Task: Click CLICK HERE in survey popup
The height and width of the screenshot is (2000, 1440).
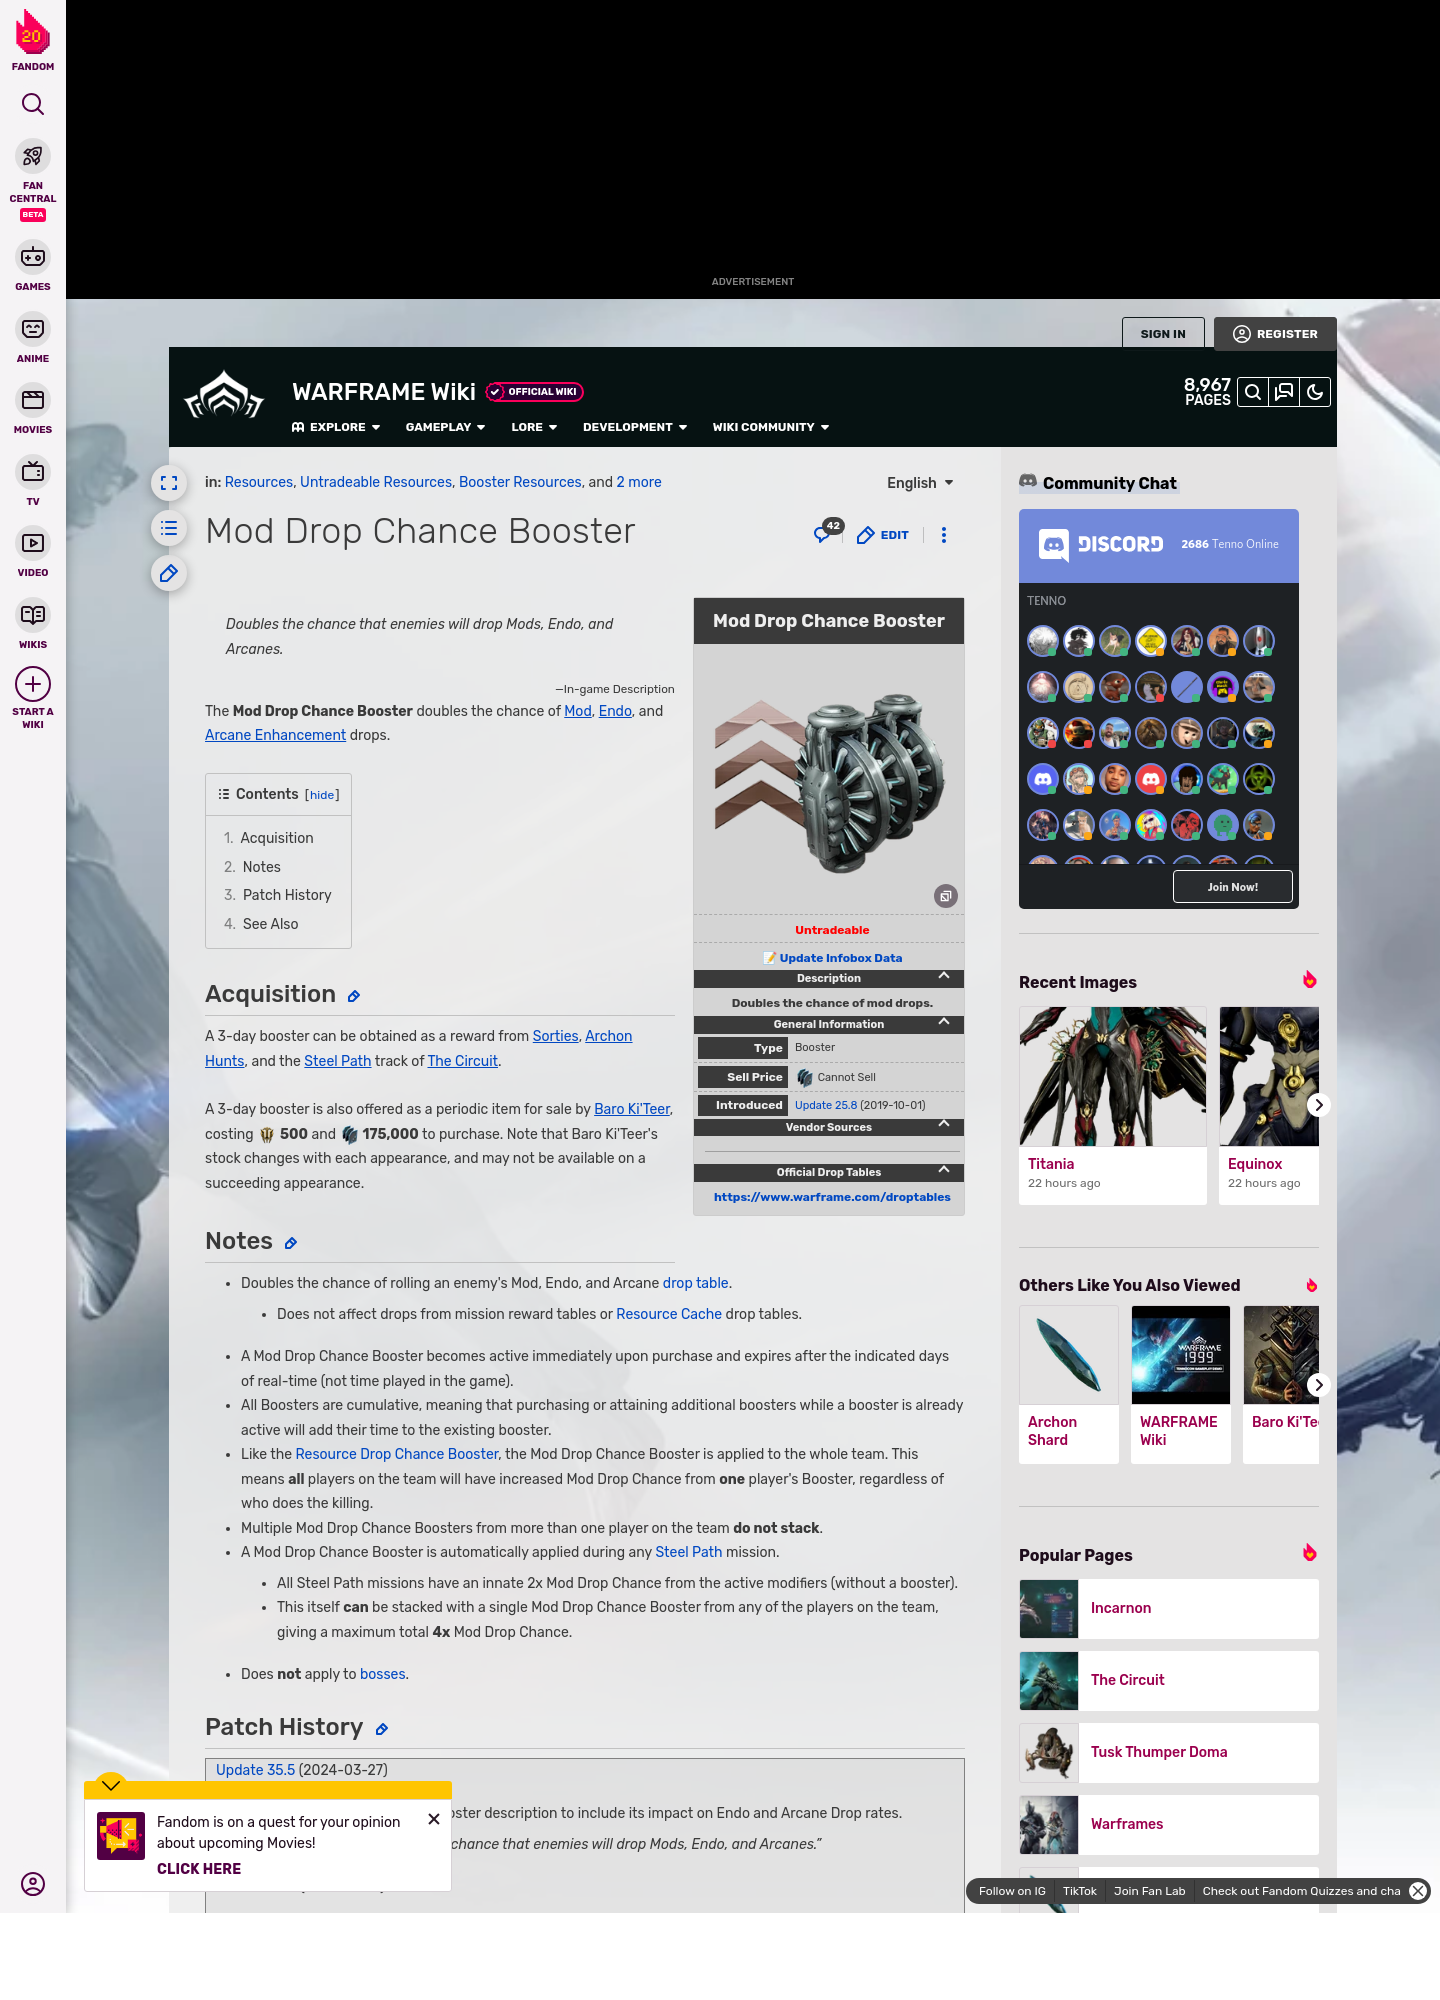Action: [x=199, y=1869]
